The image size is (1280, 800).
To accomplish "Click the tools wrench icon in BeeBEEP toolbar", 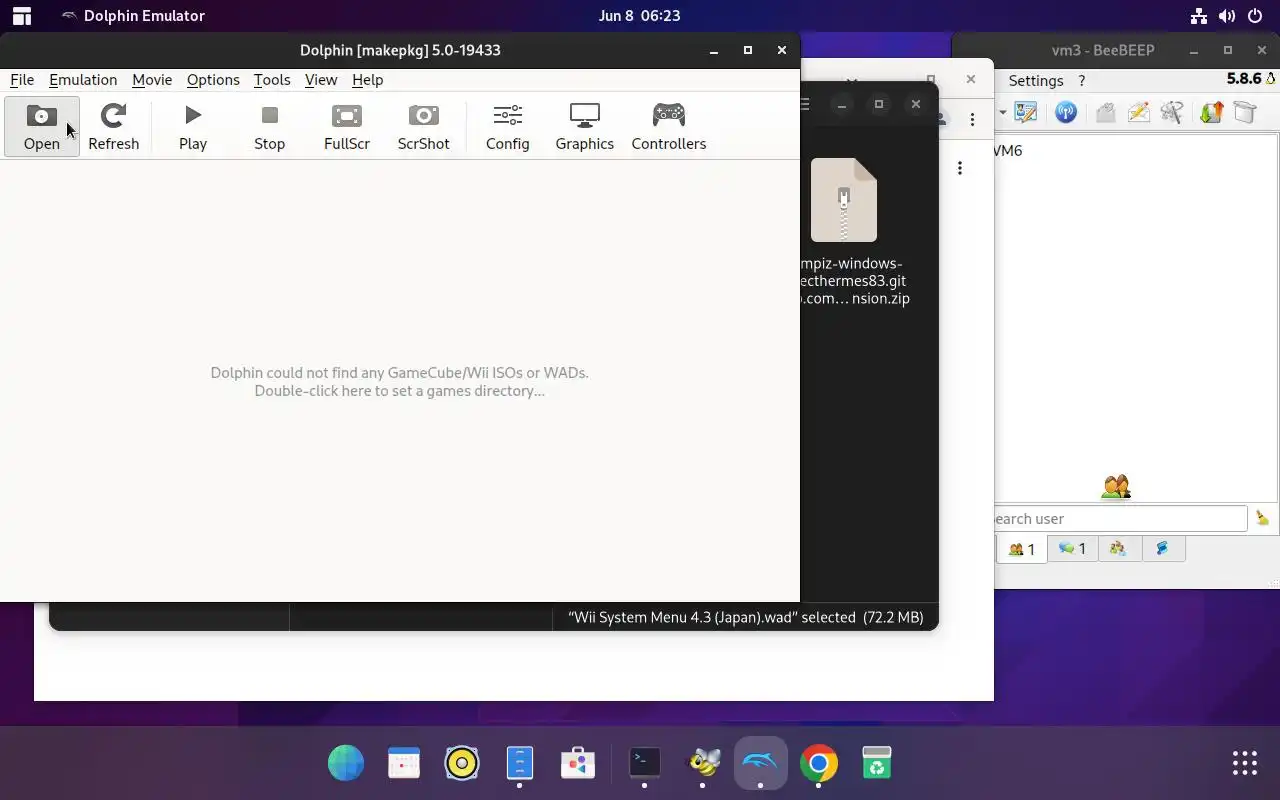I will coord(1172,113).
